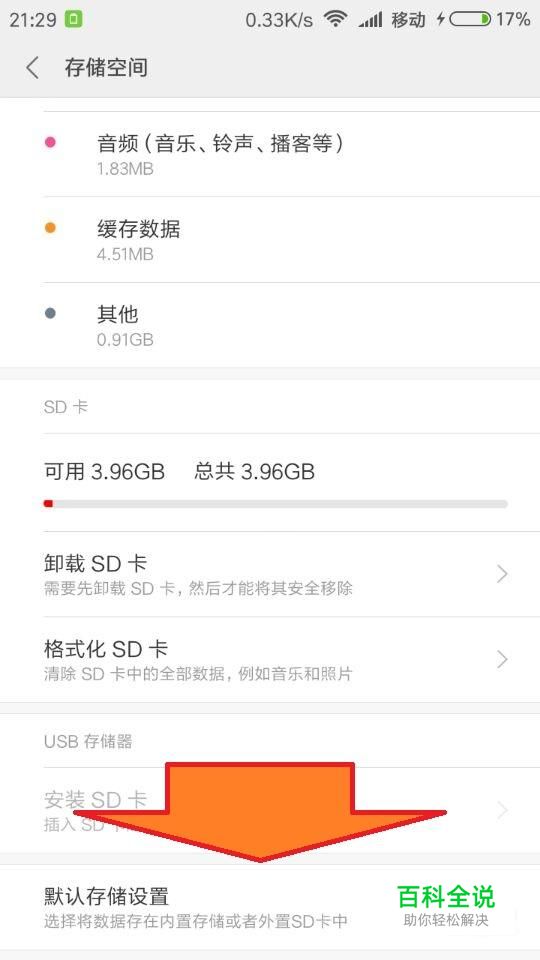Tap the gray 其他 category dot
Viewport: 540px width, 960px height.
(x=50, y=313)
